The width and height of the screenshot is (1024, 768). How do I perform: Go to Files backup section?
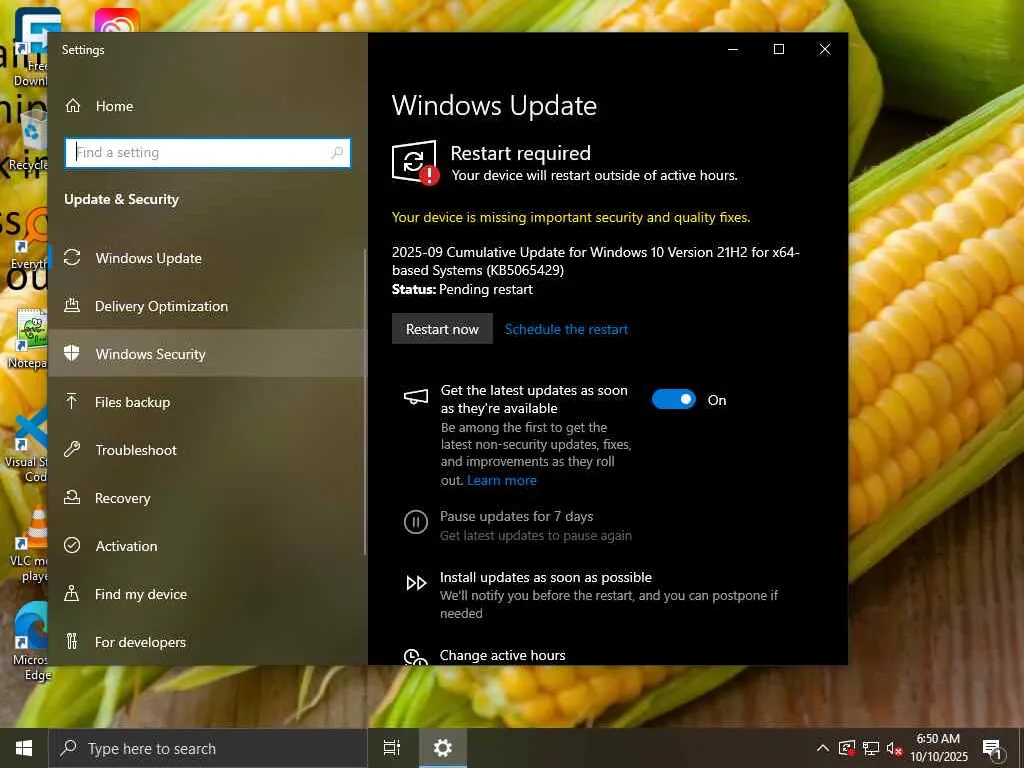point(206,402)
